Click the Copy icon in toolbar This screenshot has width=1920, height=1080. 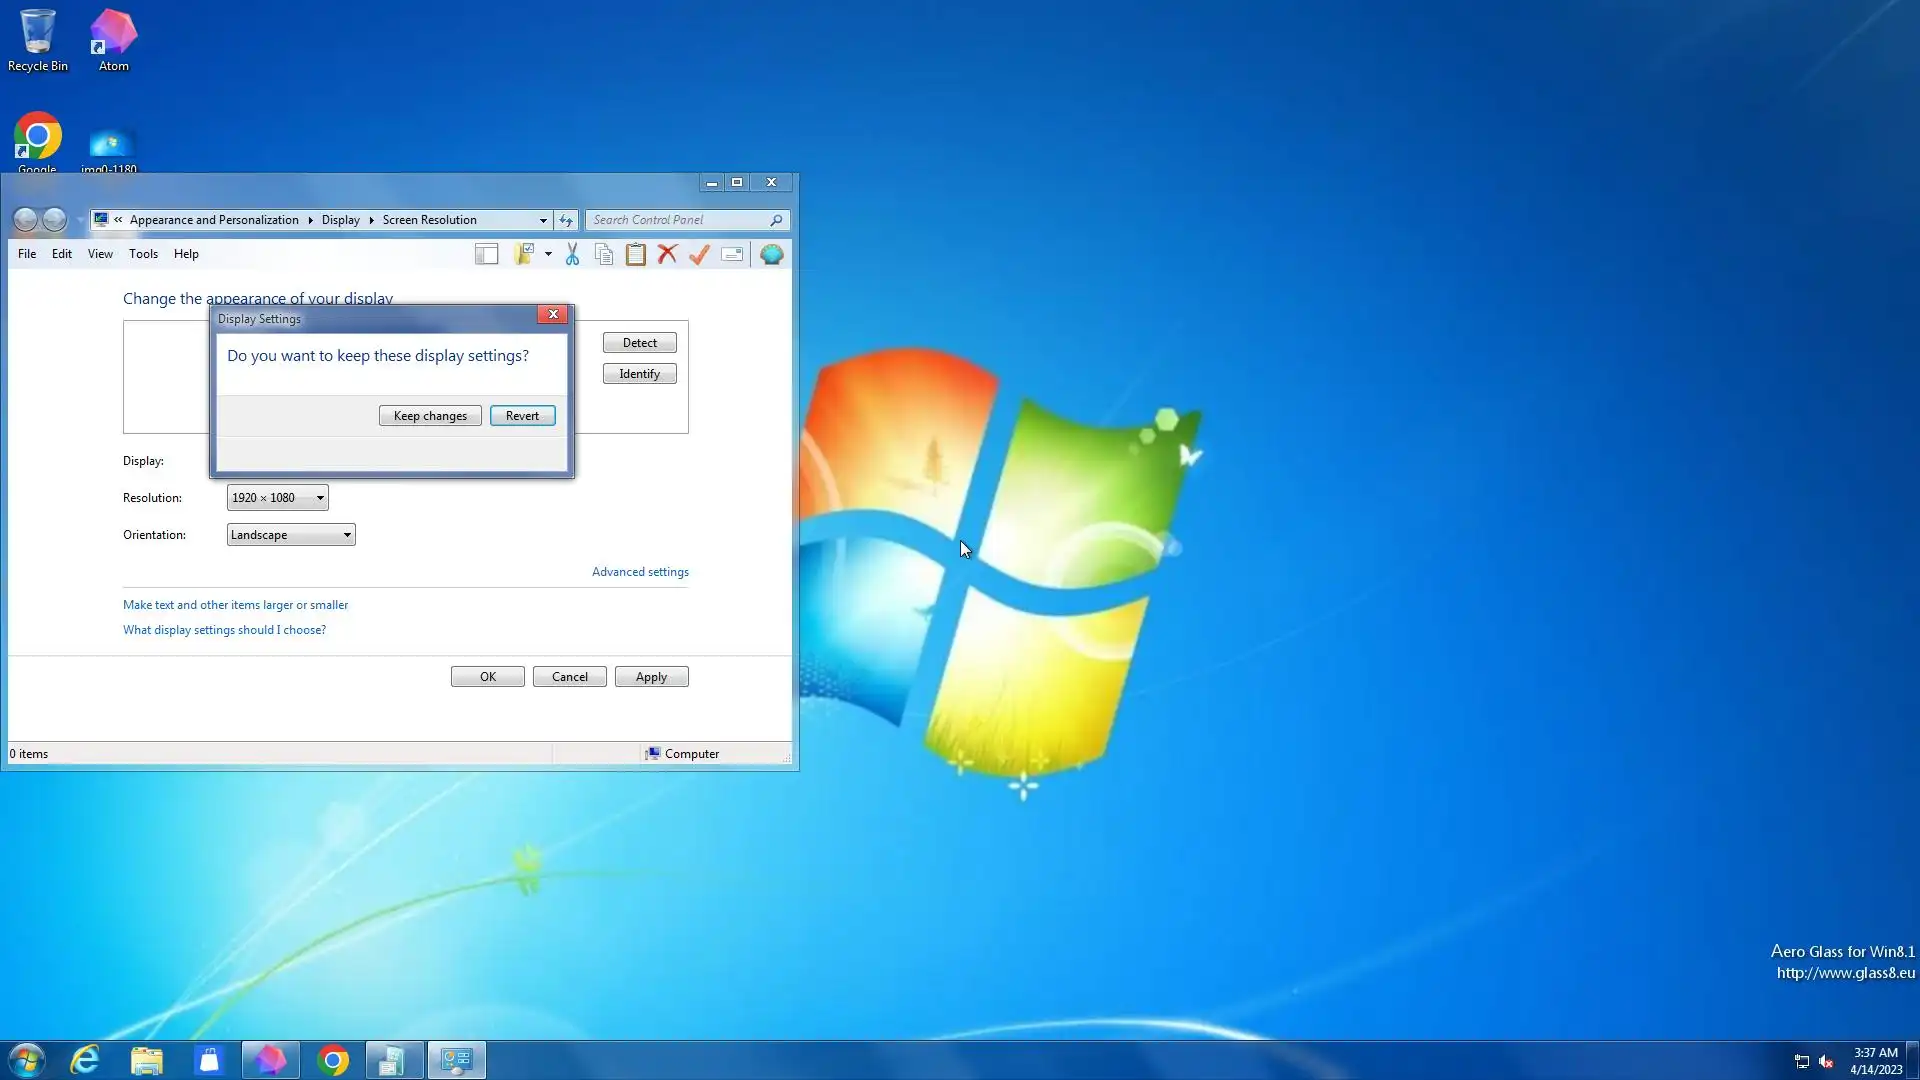[x=604, y=255]
